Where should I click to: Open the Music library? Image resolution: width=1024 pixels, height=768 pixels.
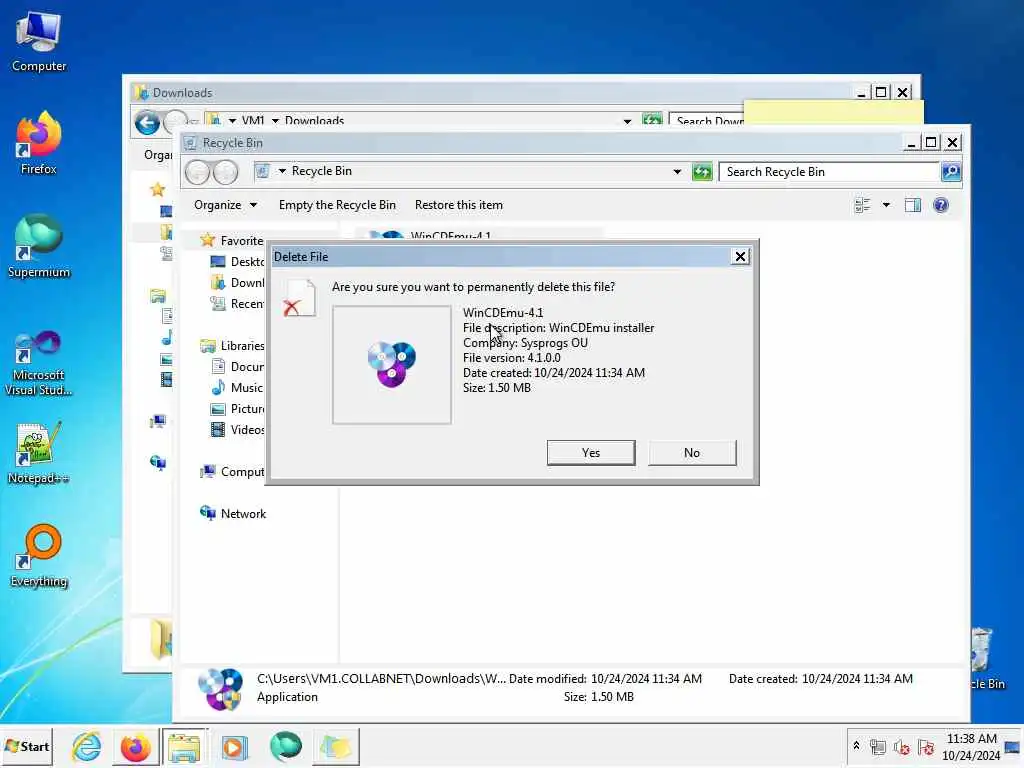coord(237,387)
